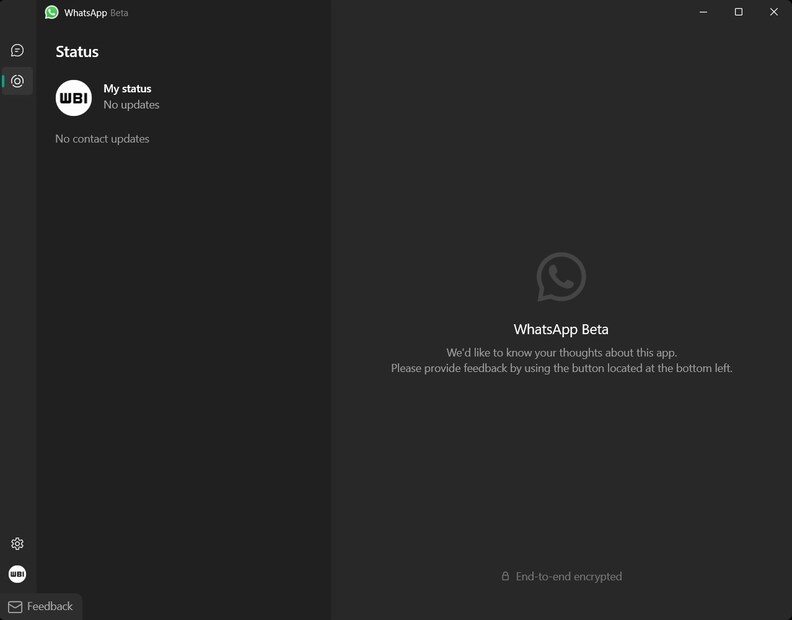
Task: Click the centered "WhatsApp Beta" heading
Action: pyautogui.click(x=560, y=329)
